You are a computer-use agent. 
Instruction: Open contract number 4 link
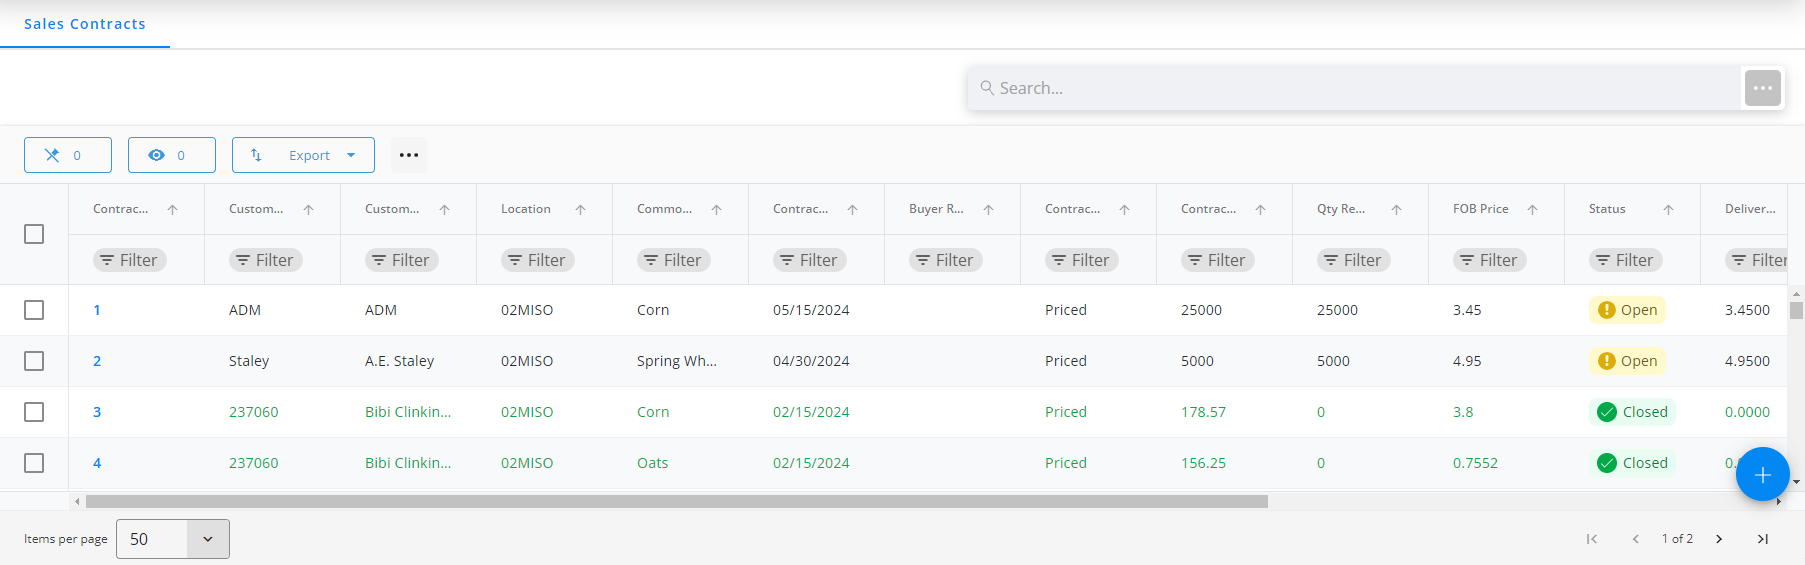pyautogui.click(x=97, y=463)
